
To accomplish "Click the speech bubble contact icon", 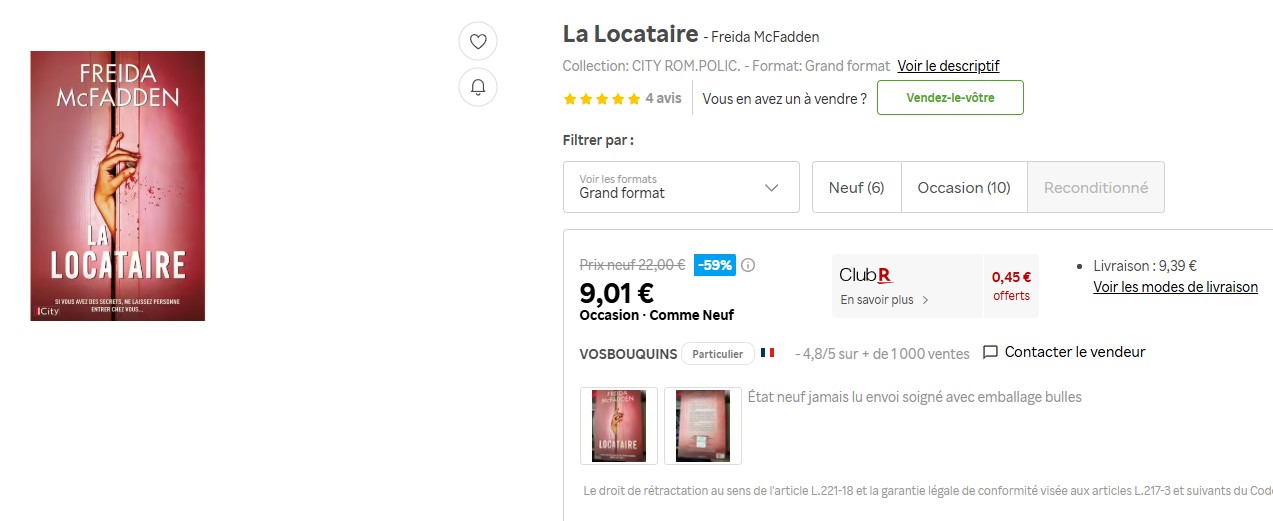I will (991, 352).
